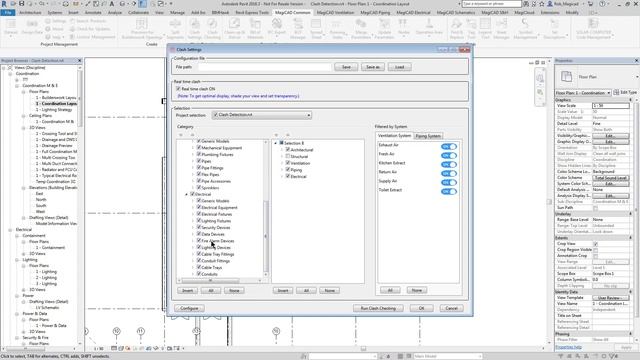Check the Structural selection checkbox
This screenshot has width=640, height=360.
pos(288,156)
